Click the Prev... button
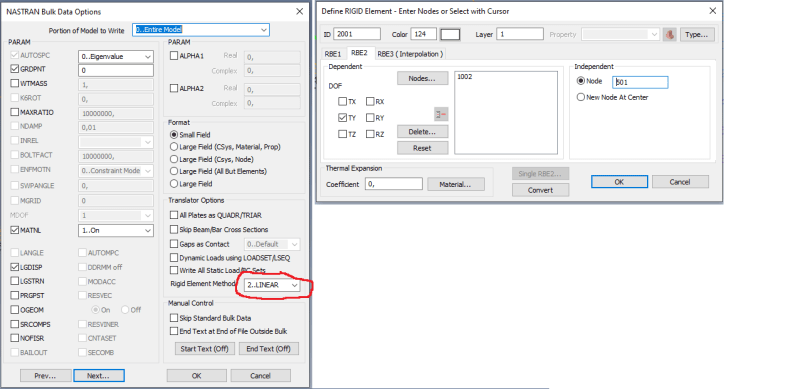800x389 pixels. [45, 376]
